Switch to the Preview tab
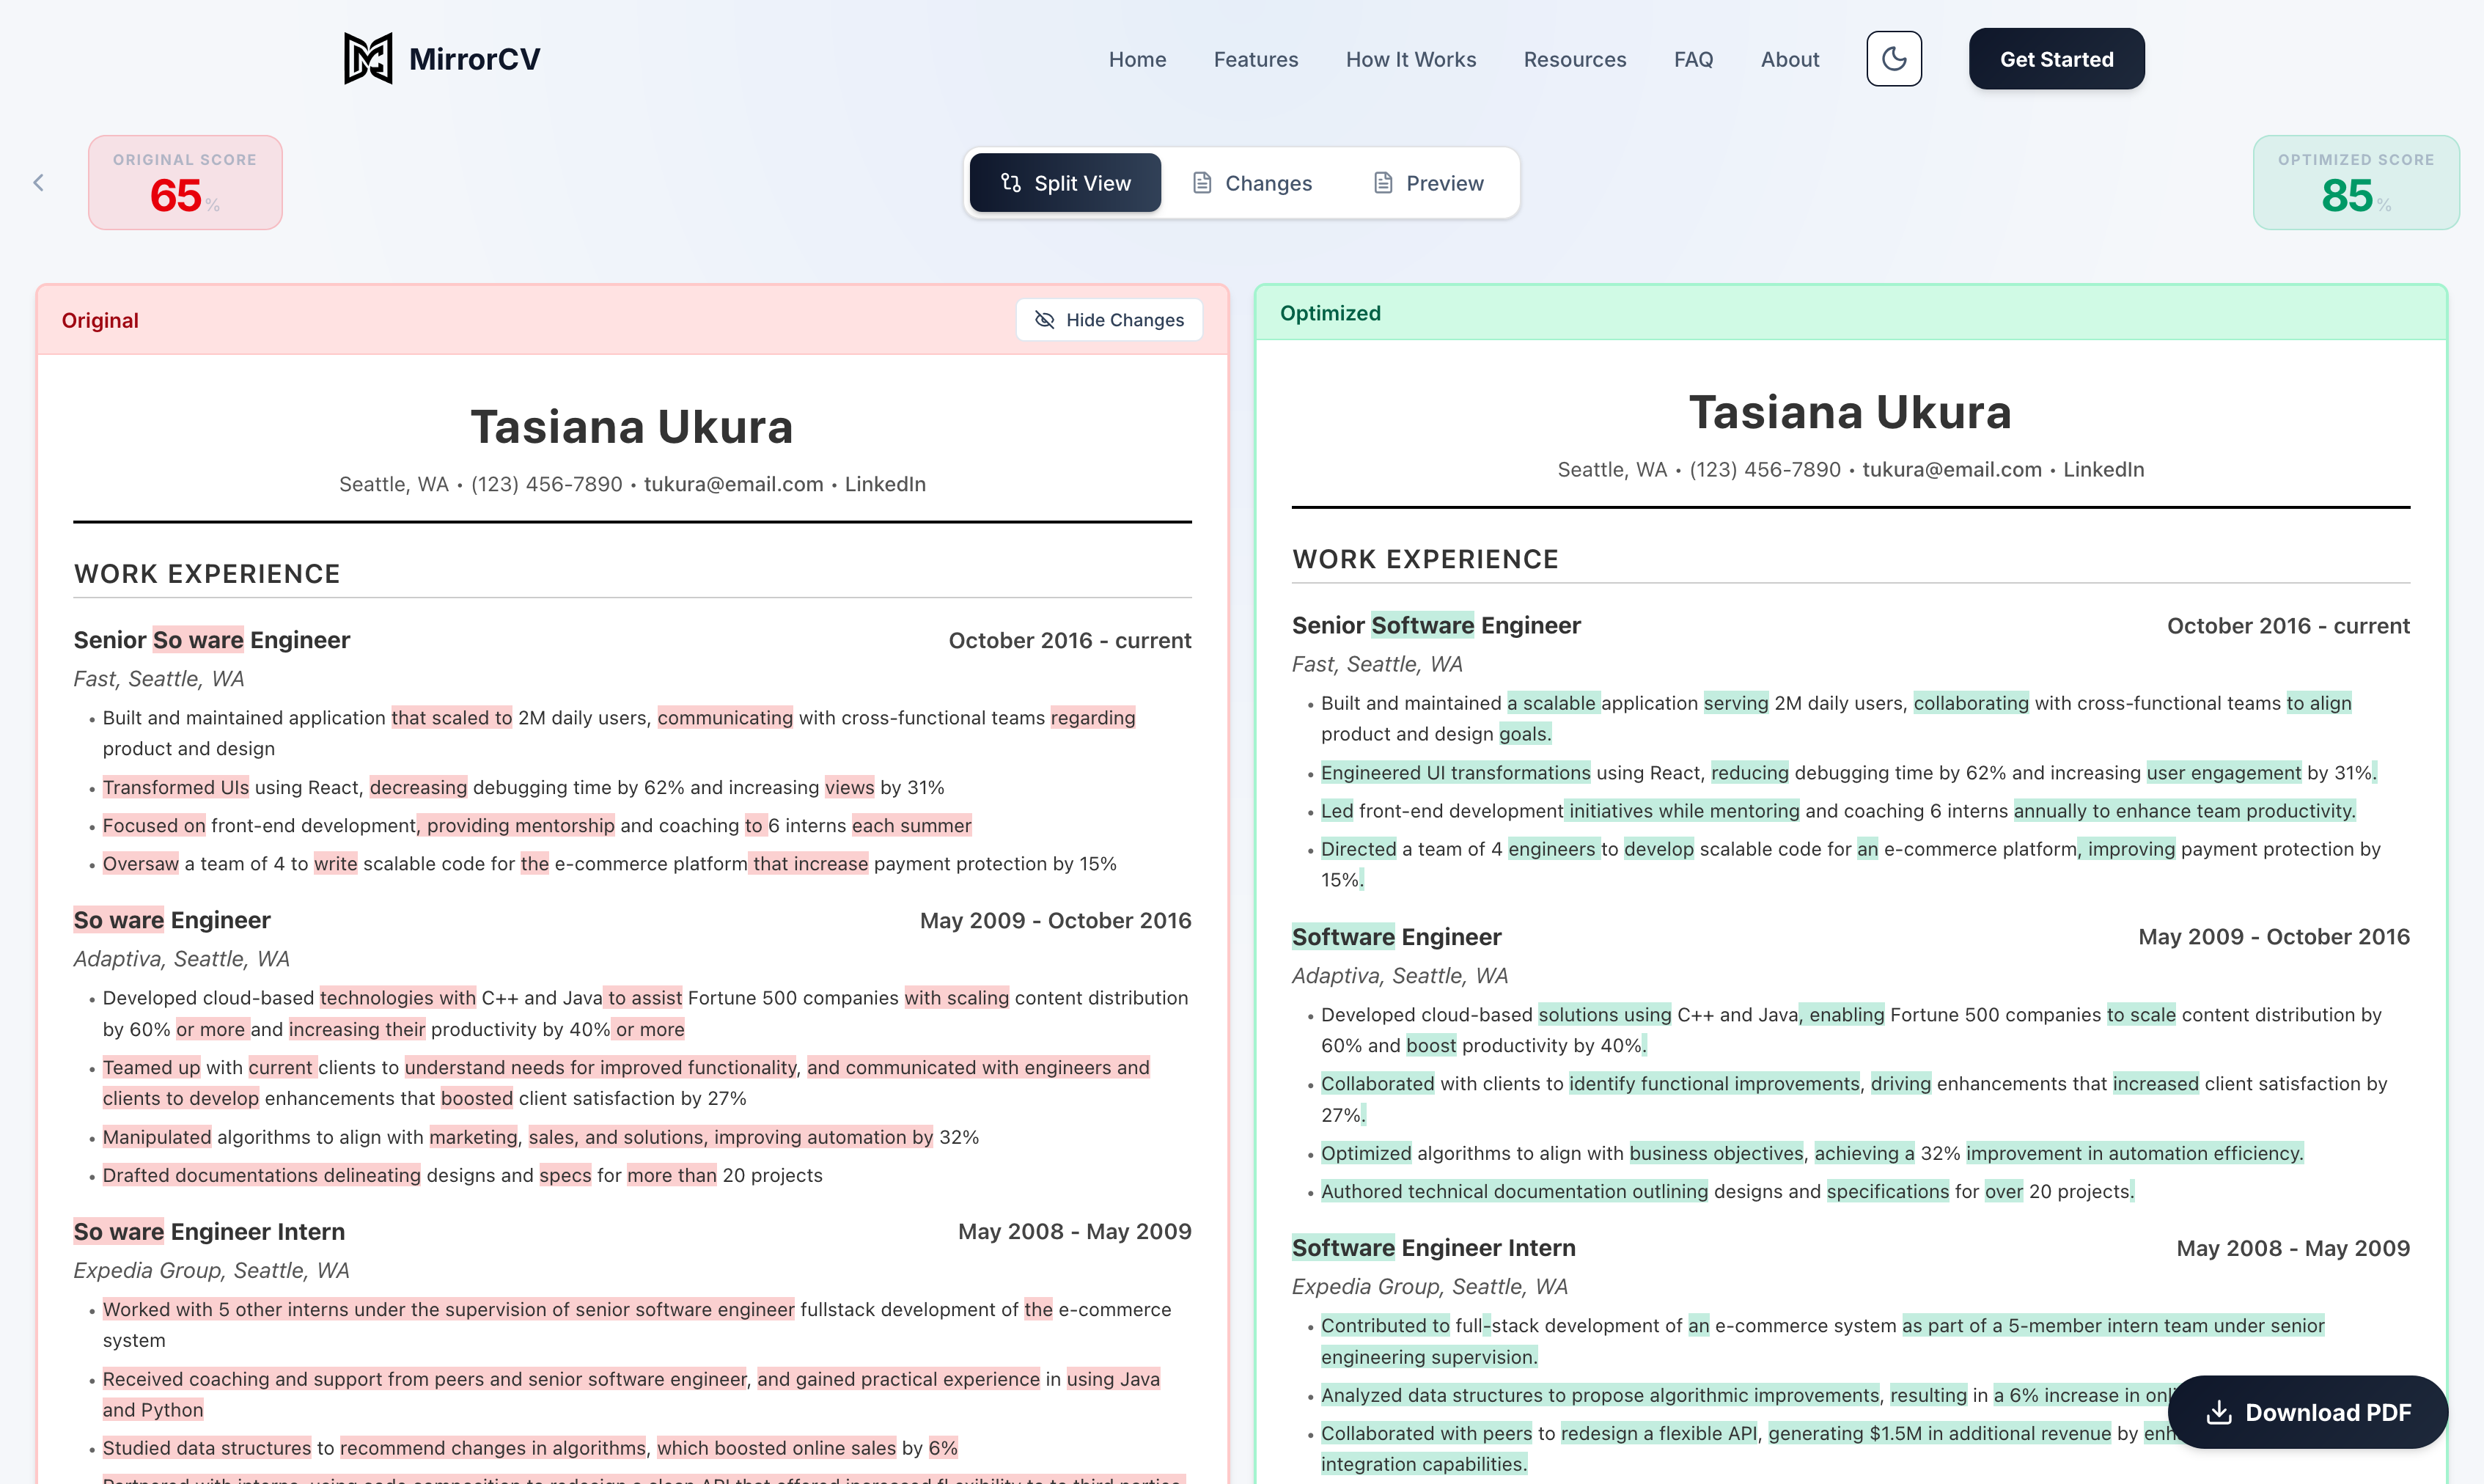 (x=1428, y=182)
